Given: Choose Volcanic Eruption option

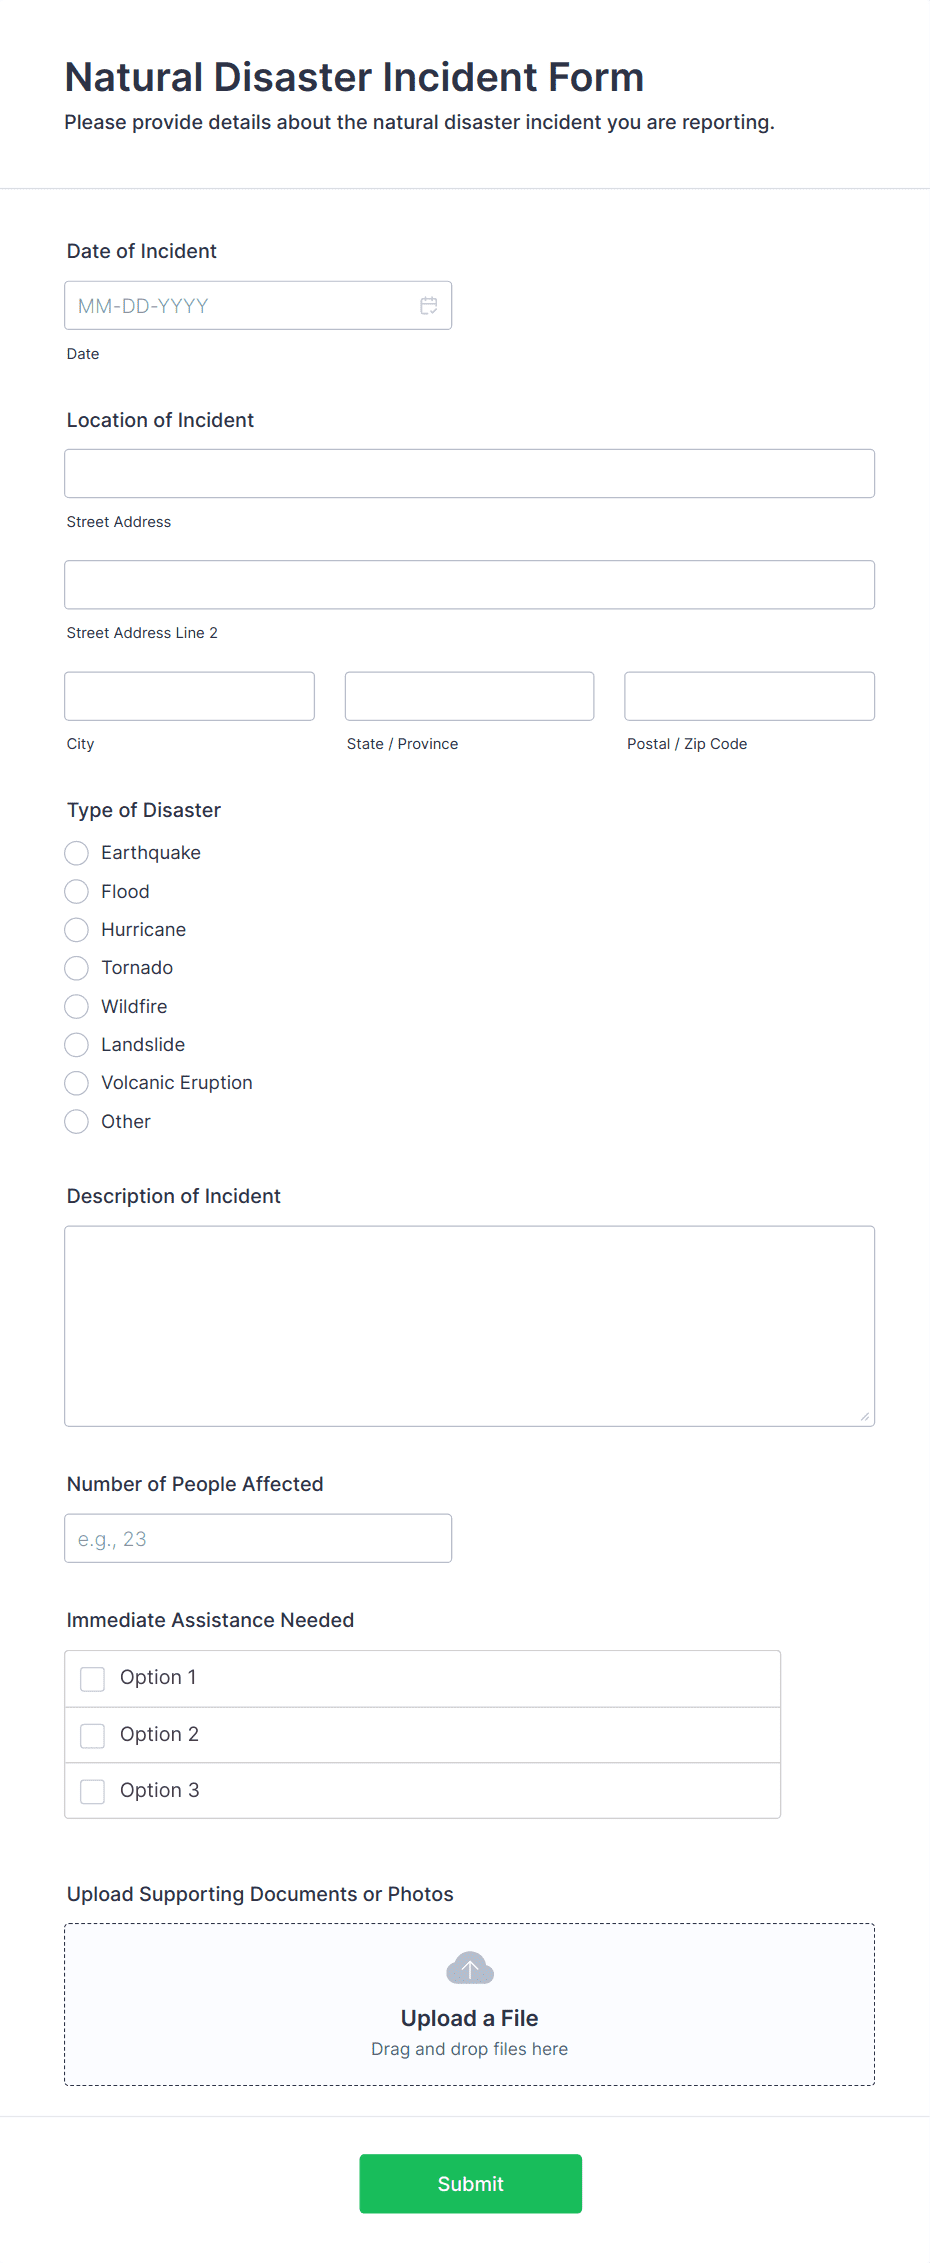Looking at the screenshot, I should pos(76,1083).
